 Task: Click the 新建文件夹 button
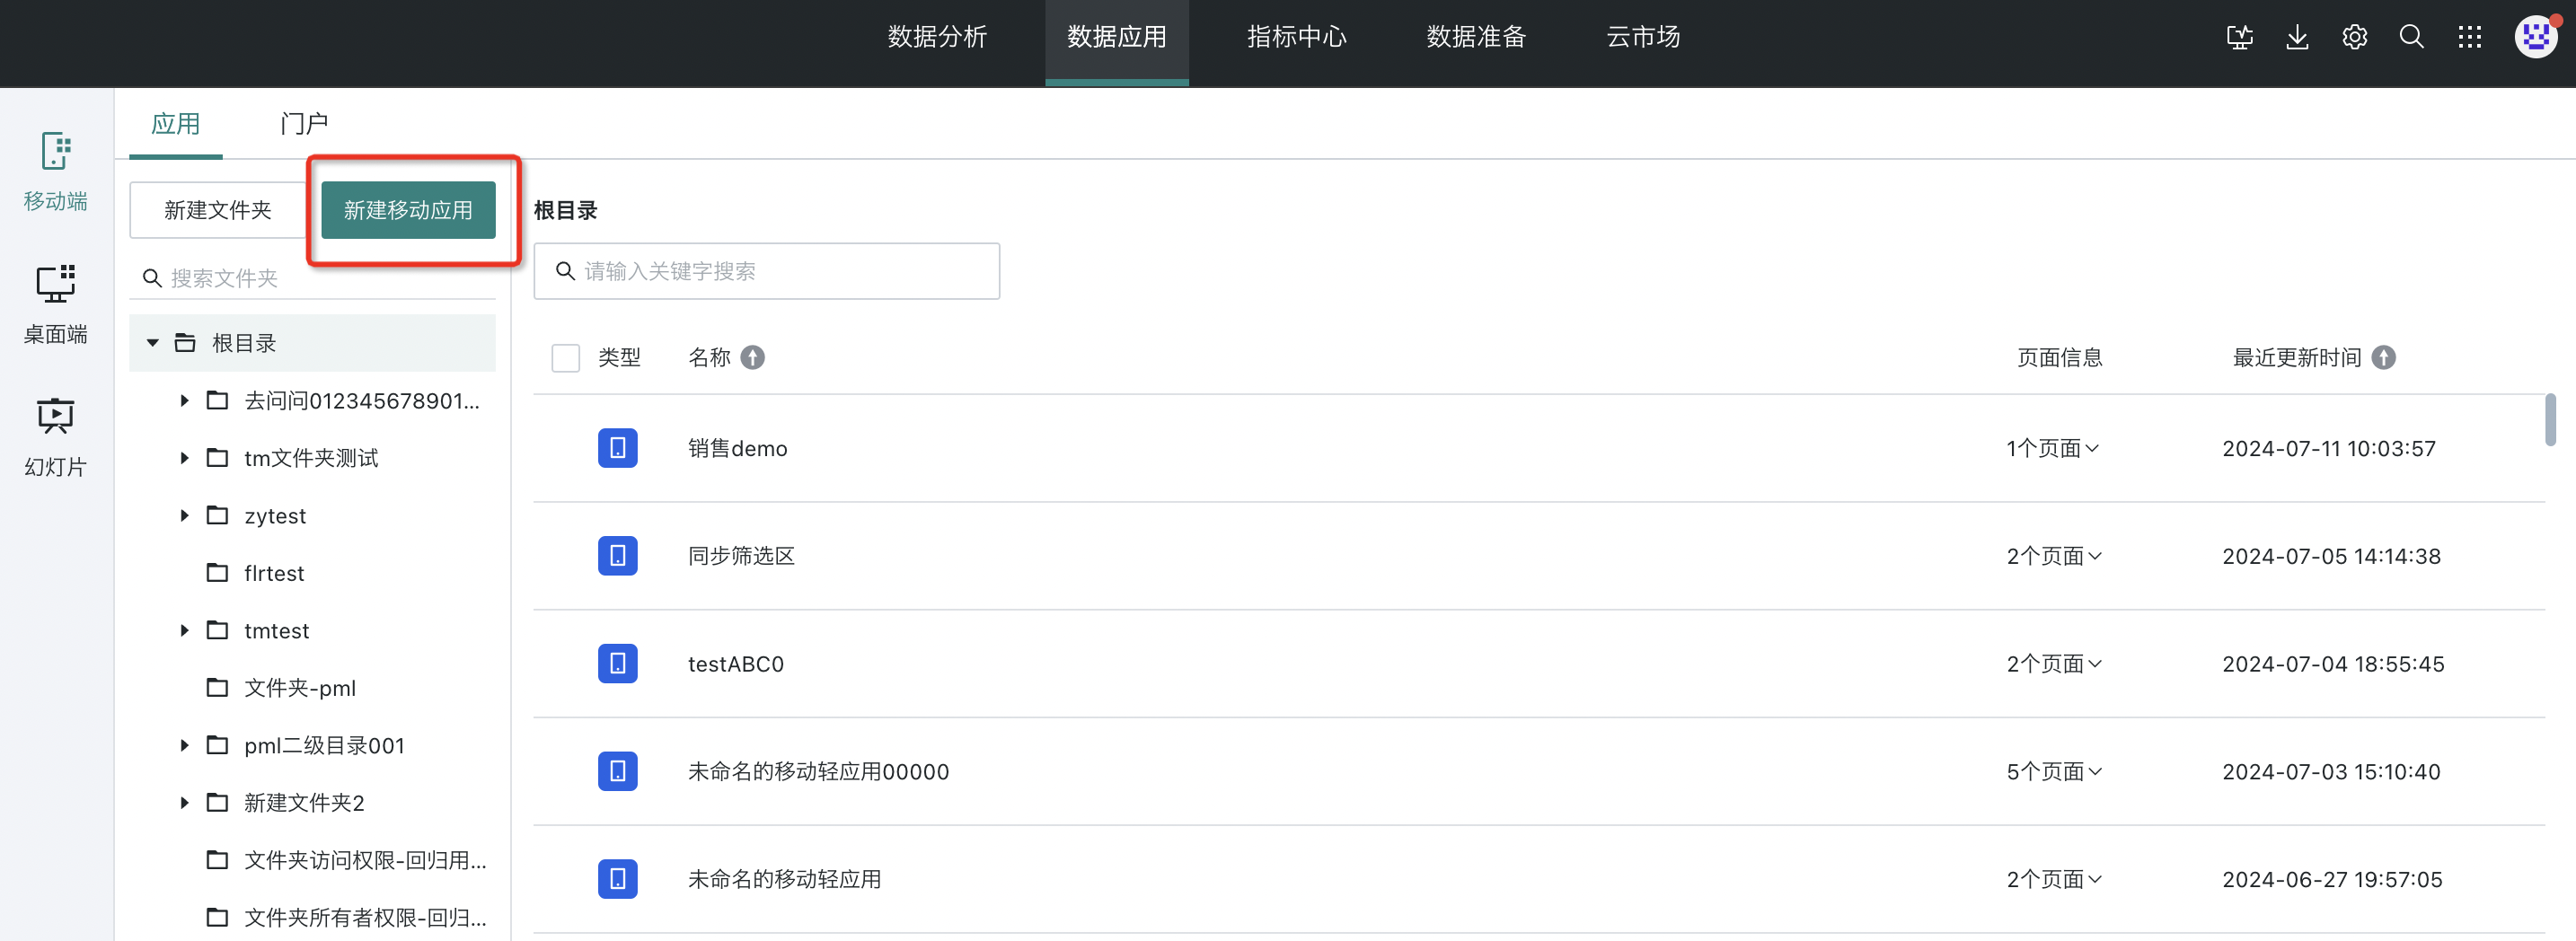pos(217,210)
